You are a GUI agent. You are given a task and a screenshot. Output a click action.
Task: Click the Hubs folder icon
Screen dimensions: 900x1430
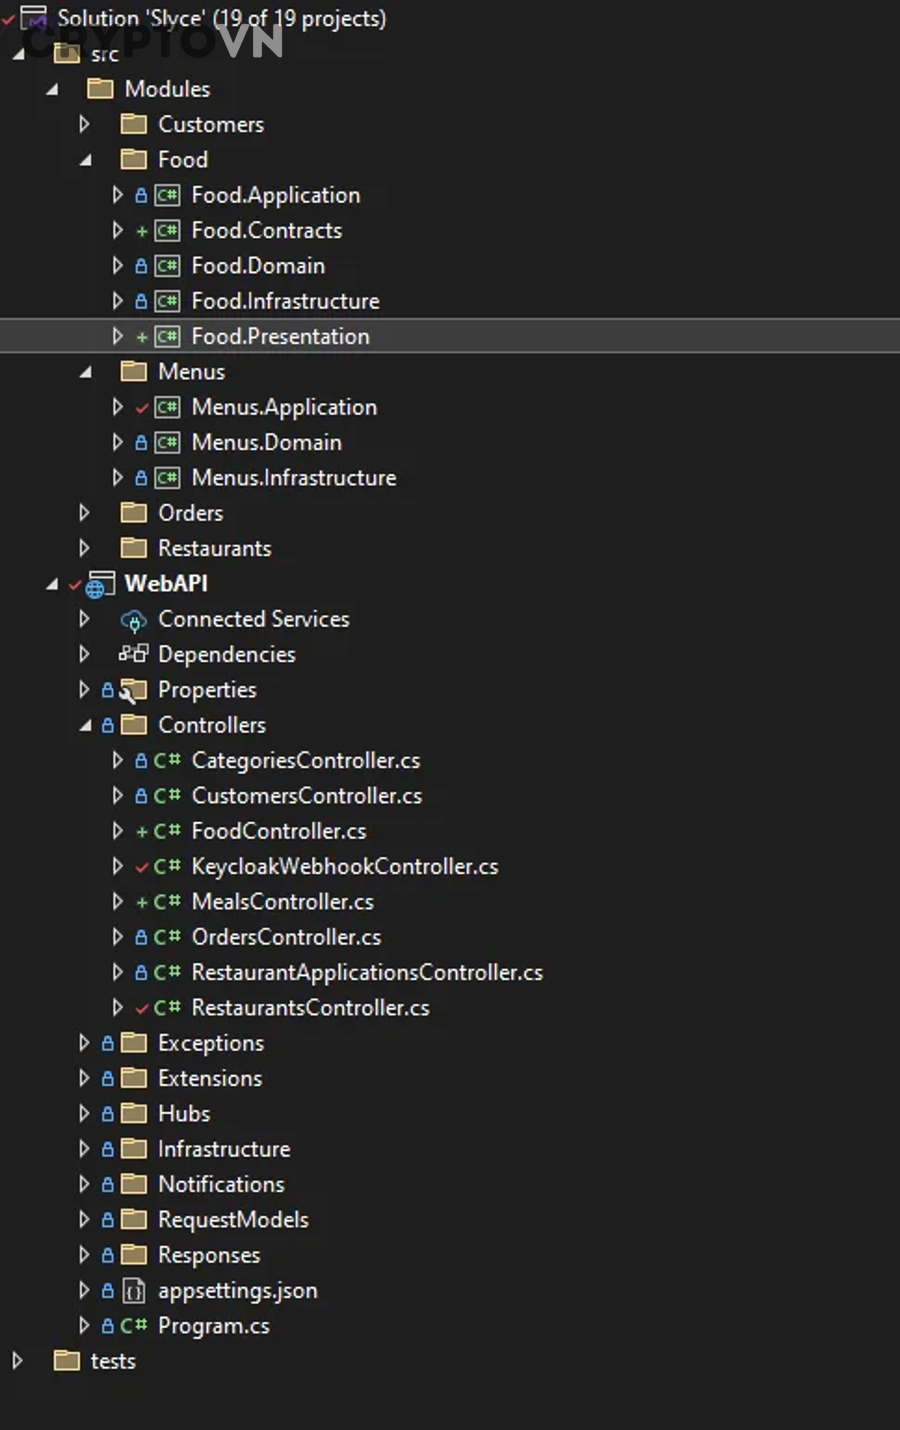(133, 1113)
